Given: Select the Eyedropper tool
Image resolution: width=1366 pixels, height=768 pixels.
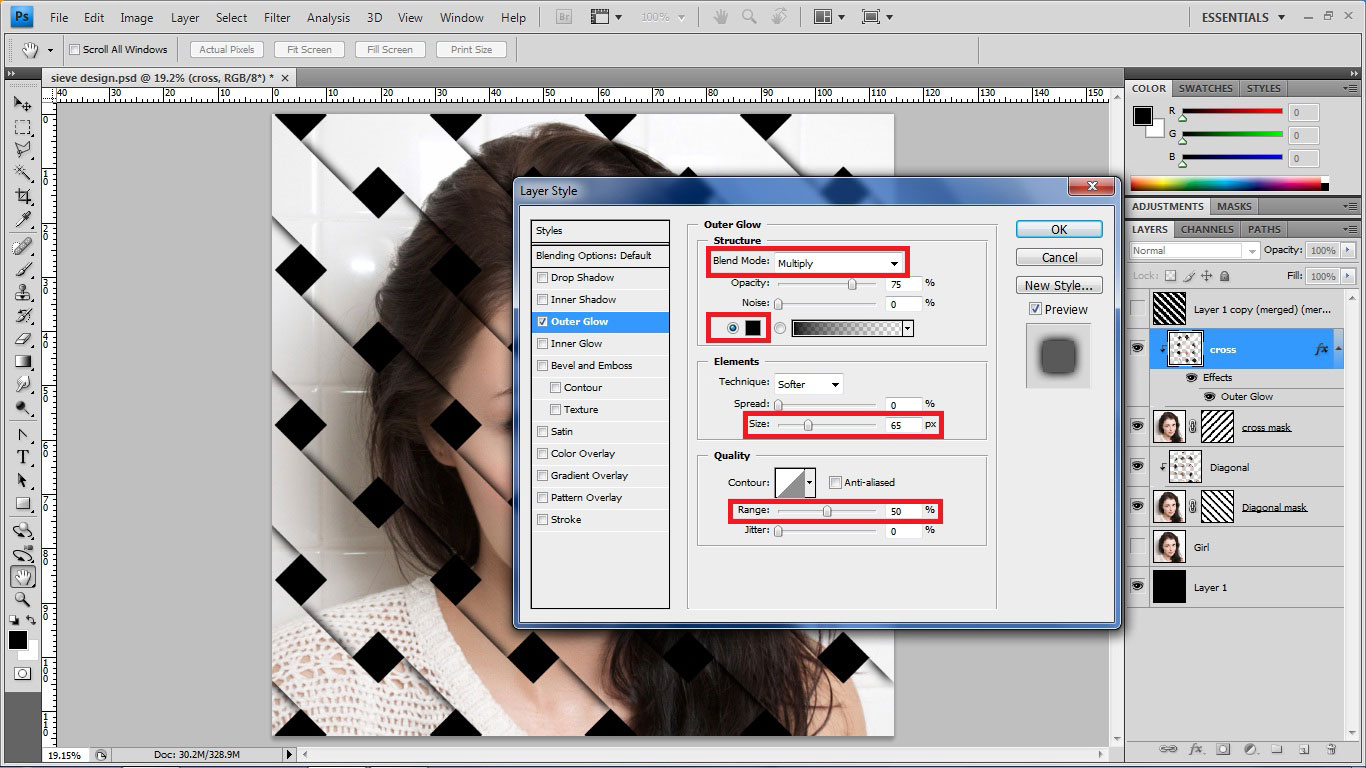Looking at the screenshot, I should click(x=22, y=220).
